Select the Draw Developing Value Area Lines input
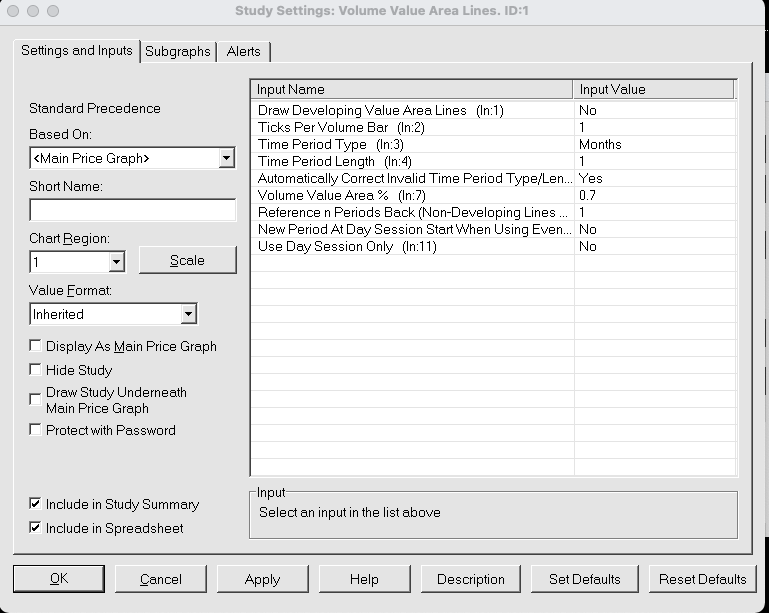This screenshot has height=613, width=769. click(x=494, y=110)
